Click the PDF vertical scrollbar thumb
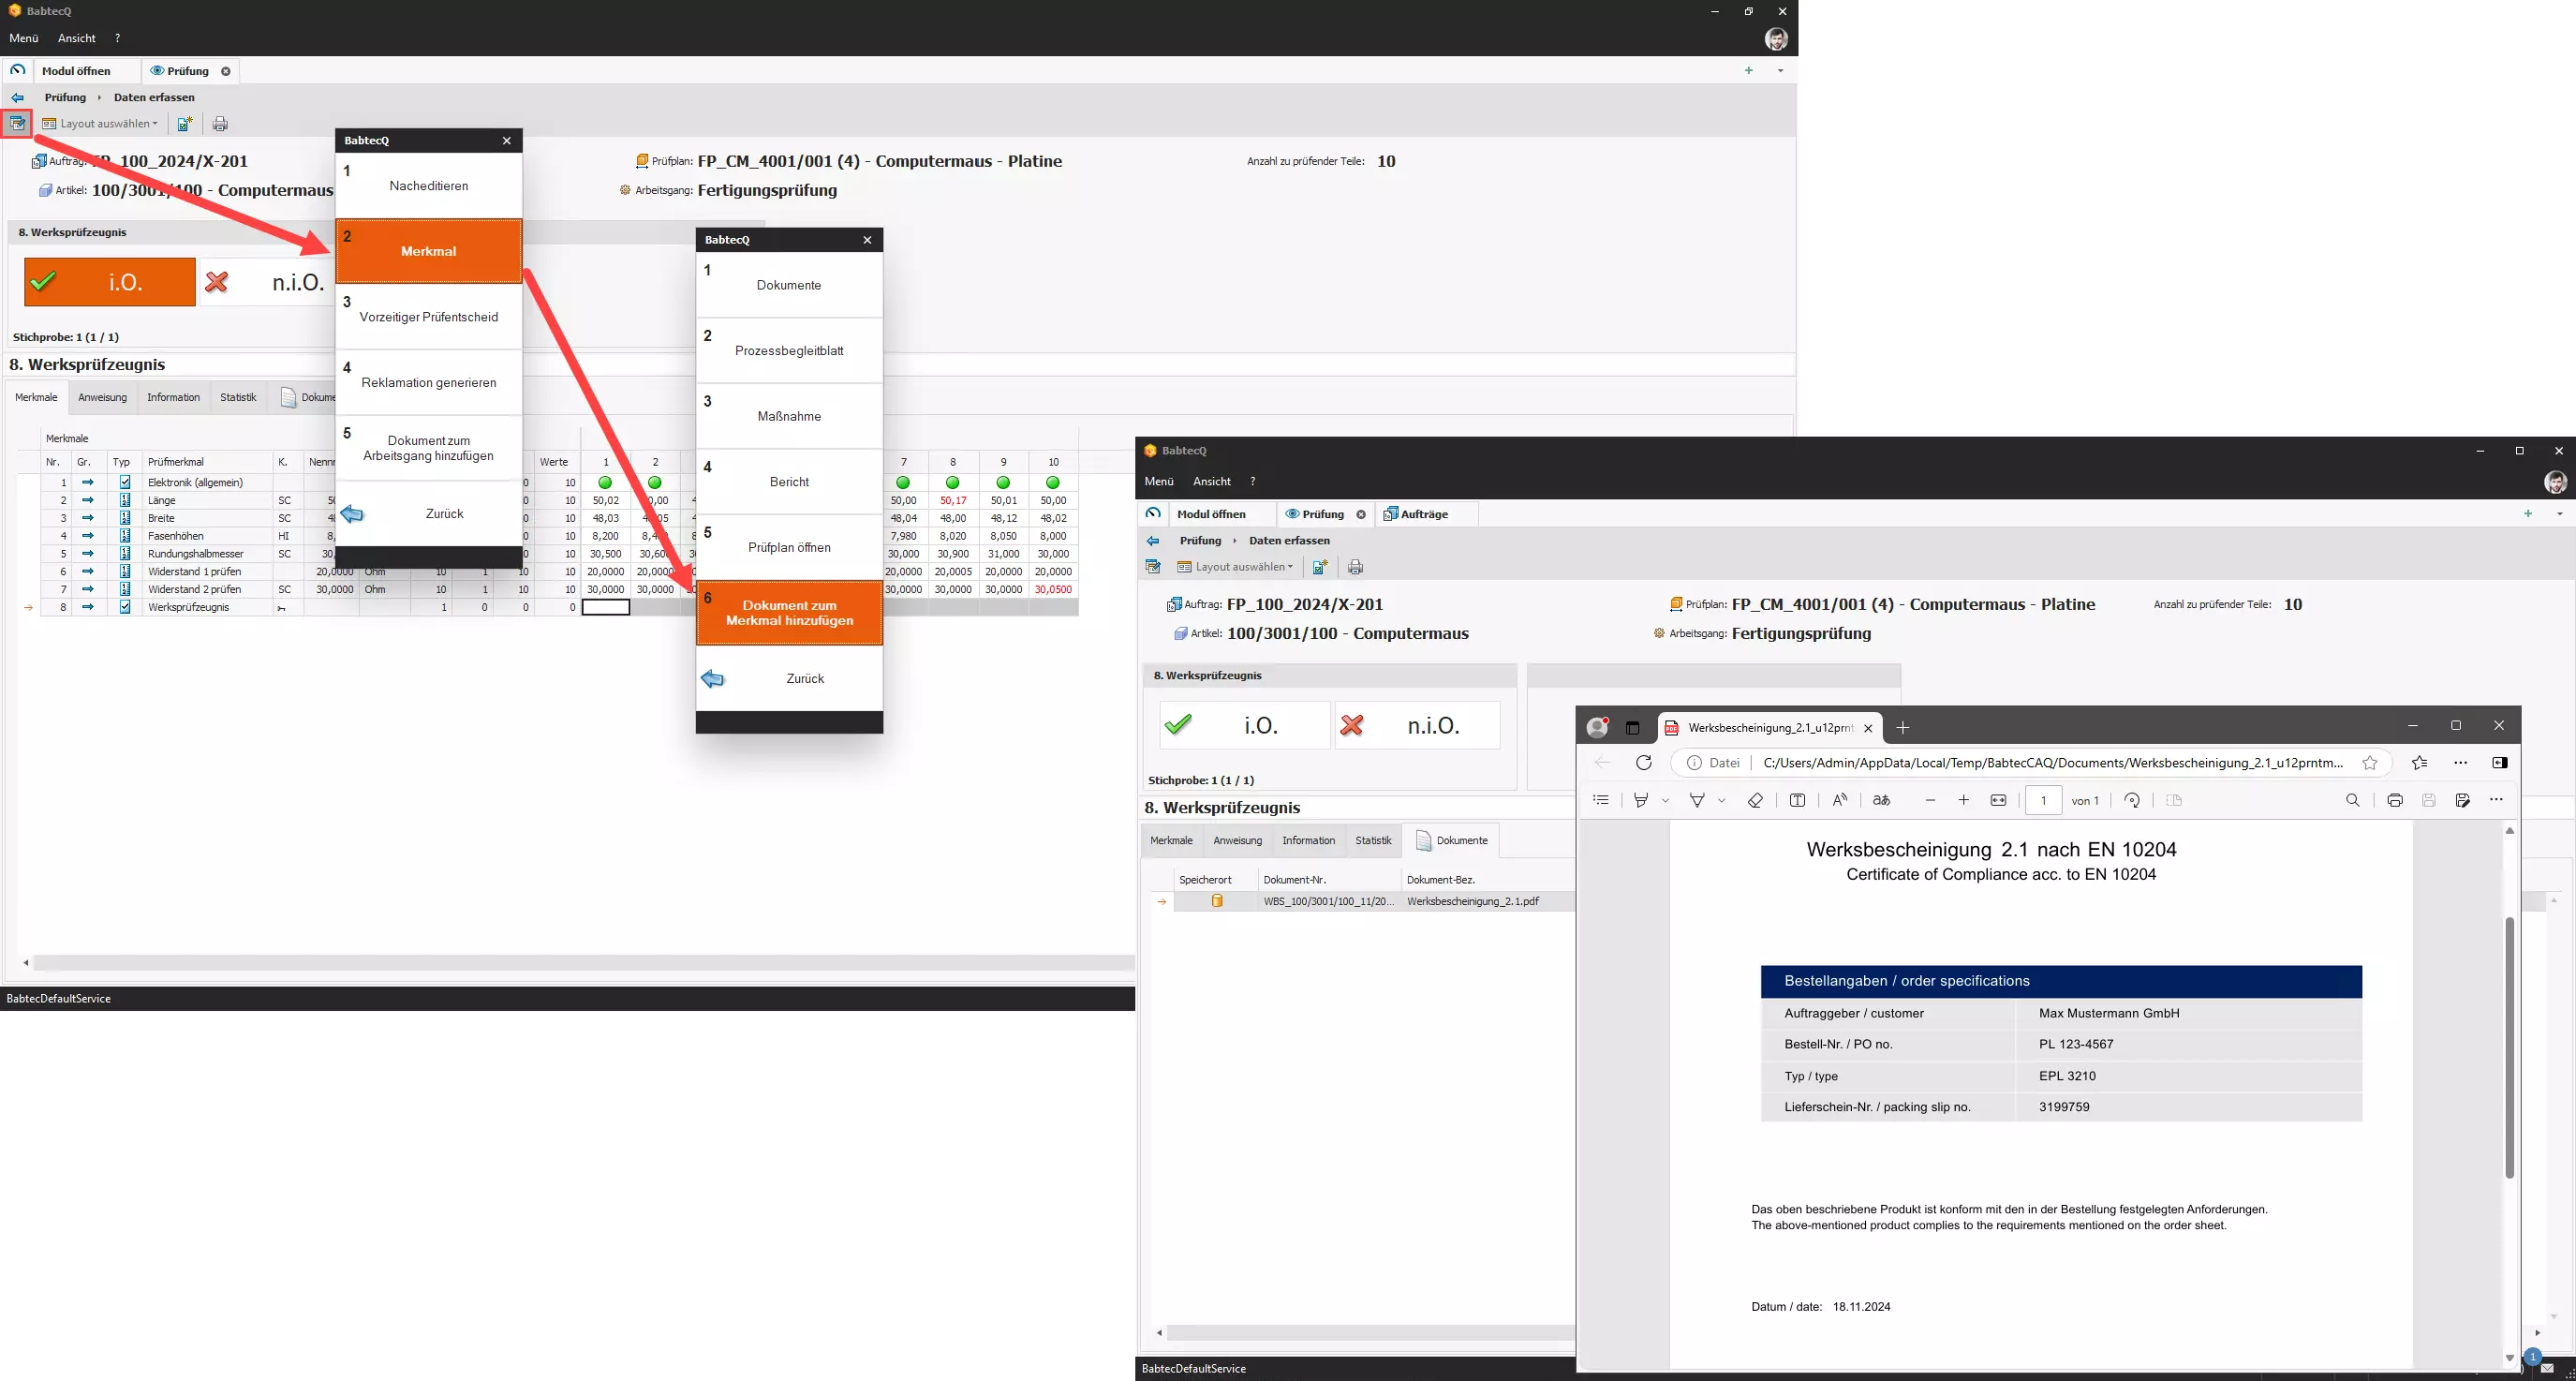The height and width of the screenshot is (1381, 2576). click(x=2509, y=1048)
